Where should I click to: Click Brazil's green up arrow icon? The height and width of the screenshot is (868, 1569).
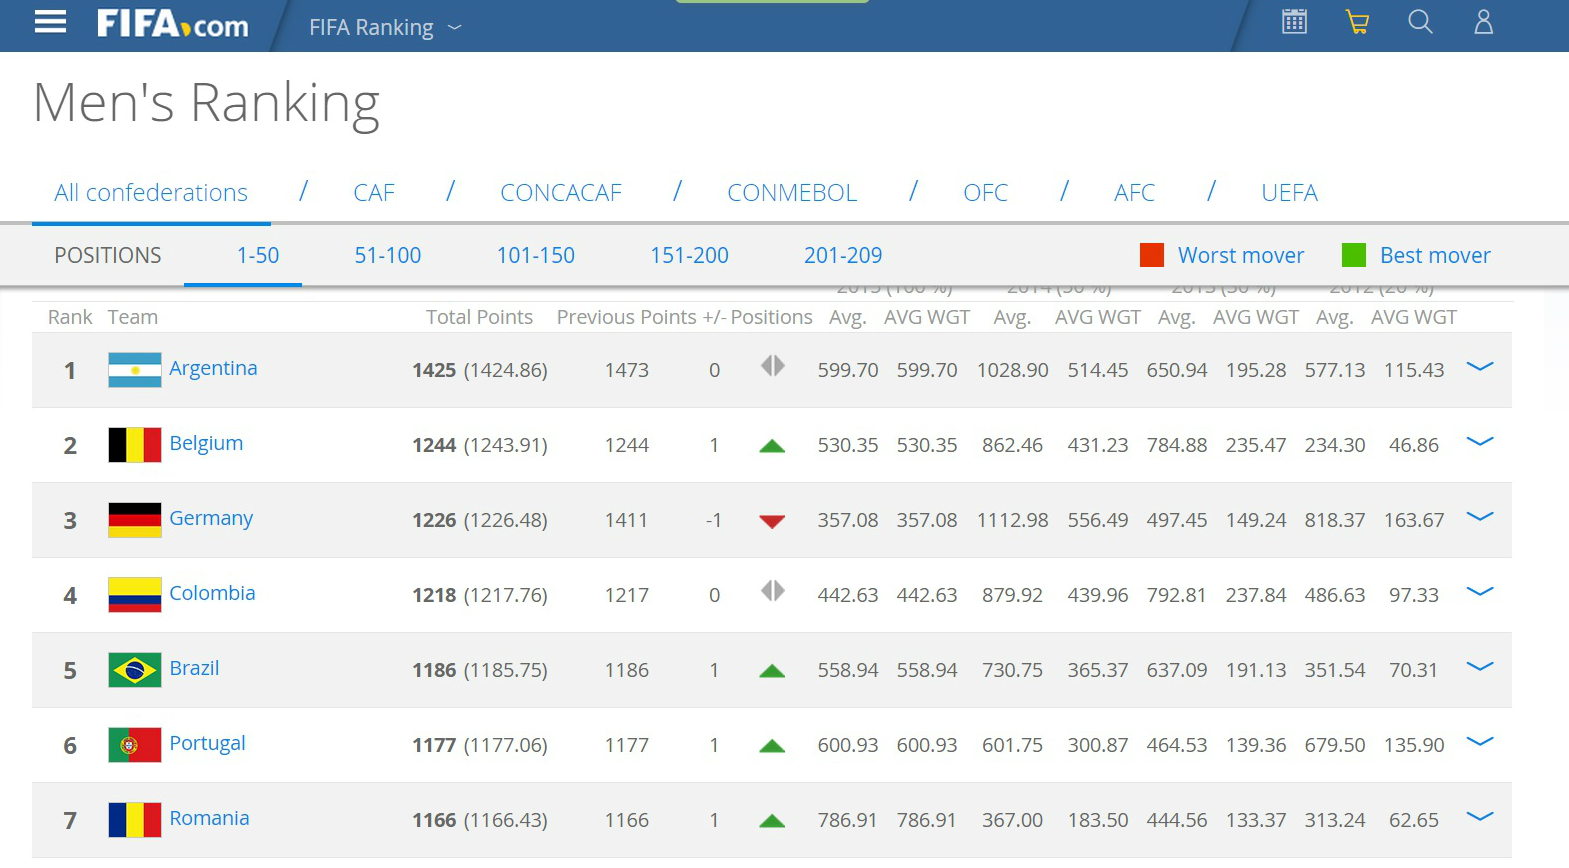pos(772,671)
